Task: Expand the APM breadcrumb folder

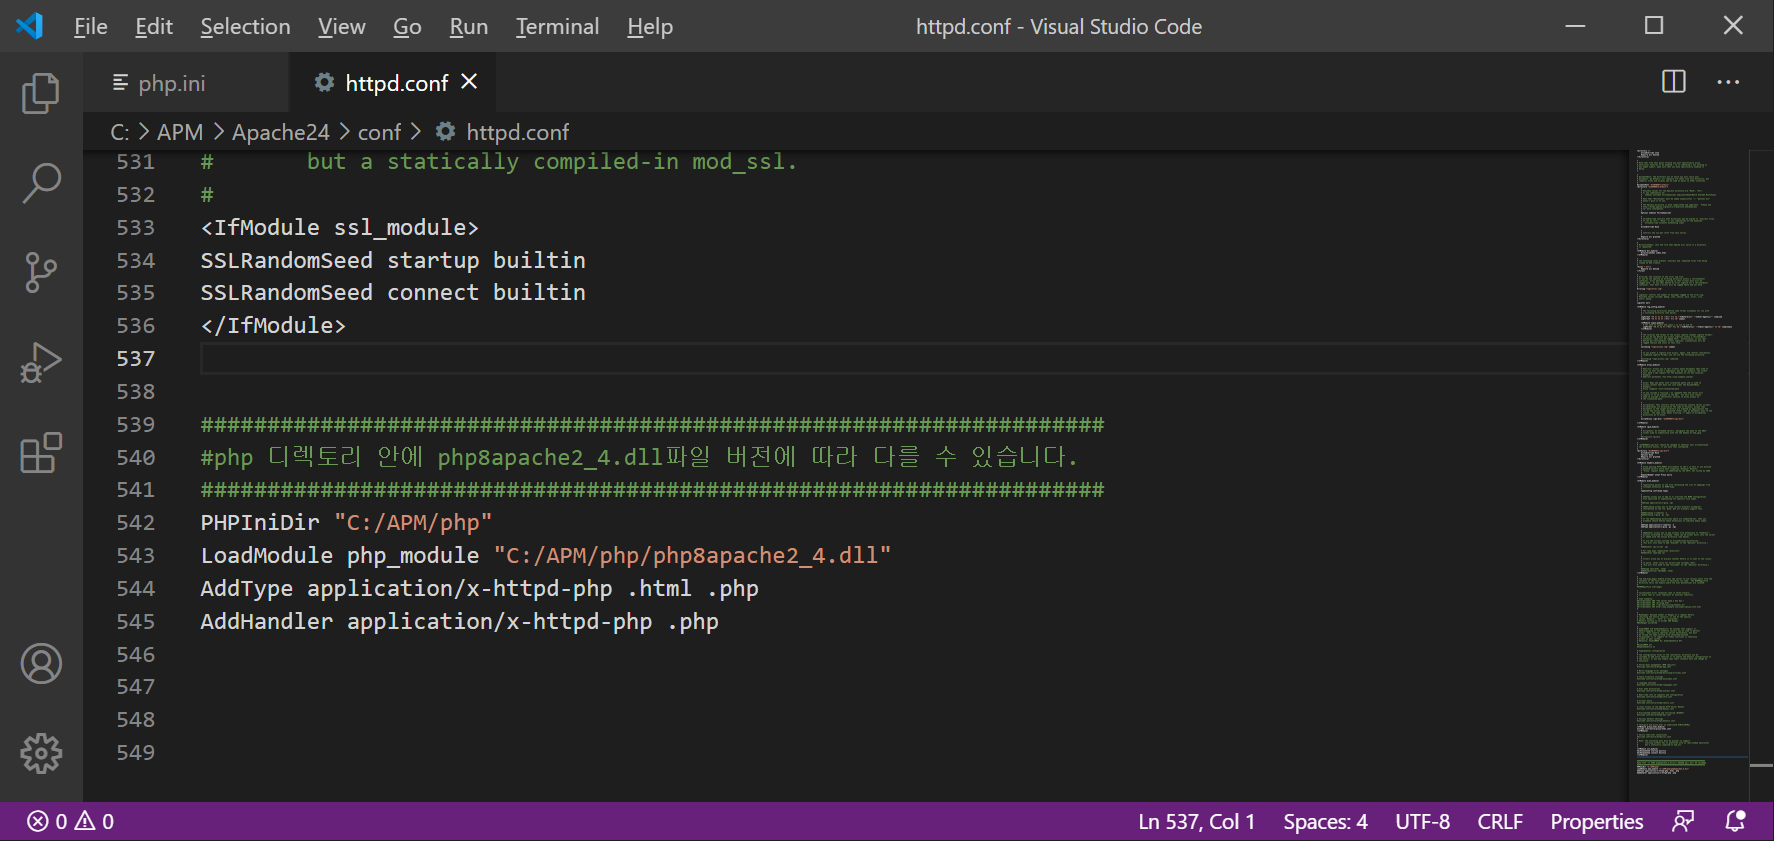Action: (180, 132)
